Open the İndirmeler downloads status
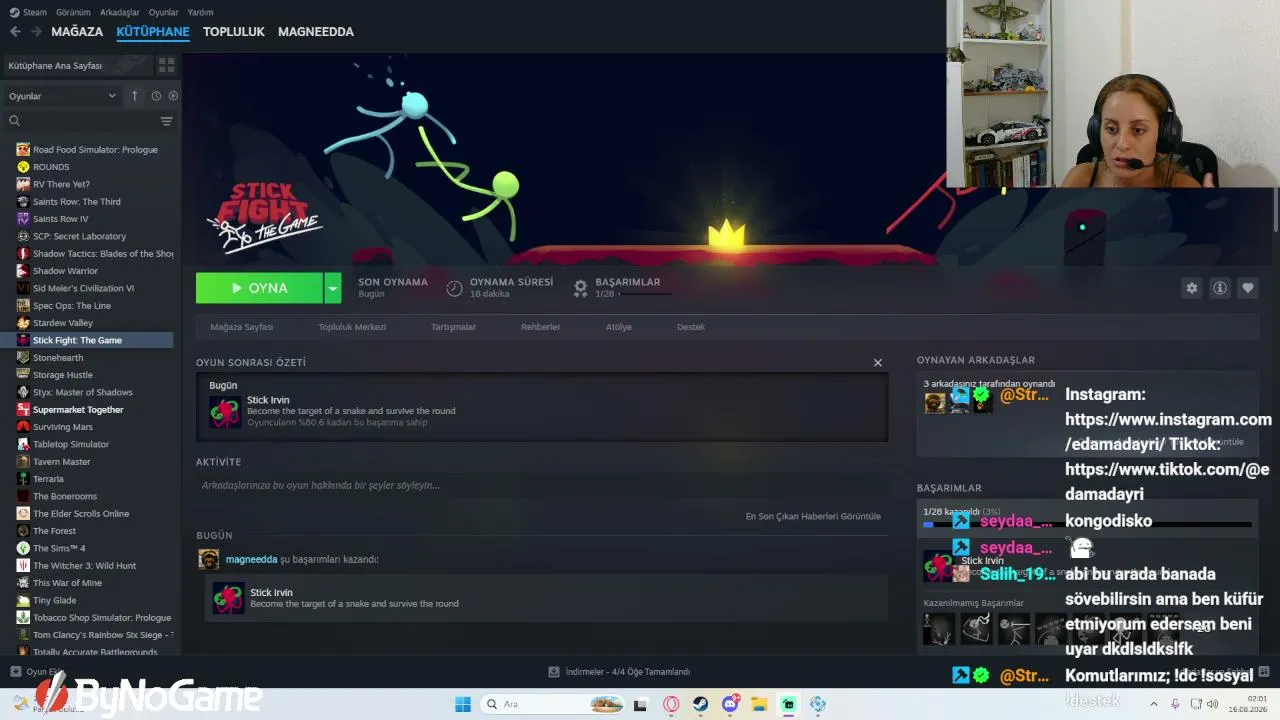This screenshot has height=720, width=1280. tap(620, 672)
